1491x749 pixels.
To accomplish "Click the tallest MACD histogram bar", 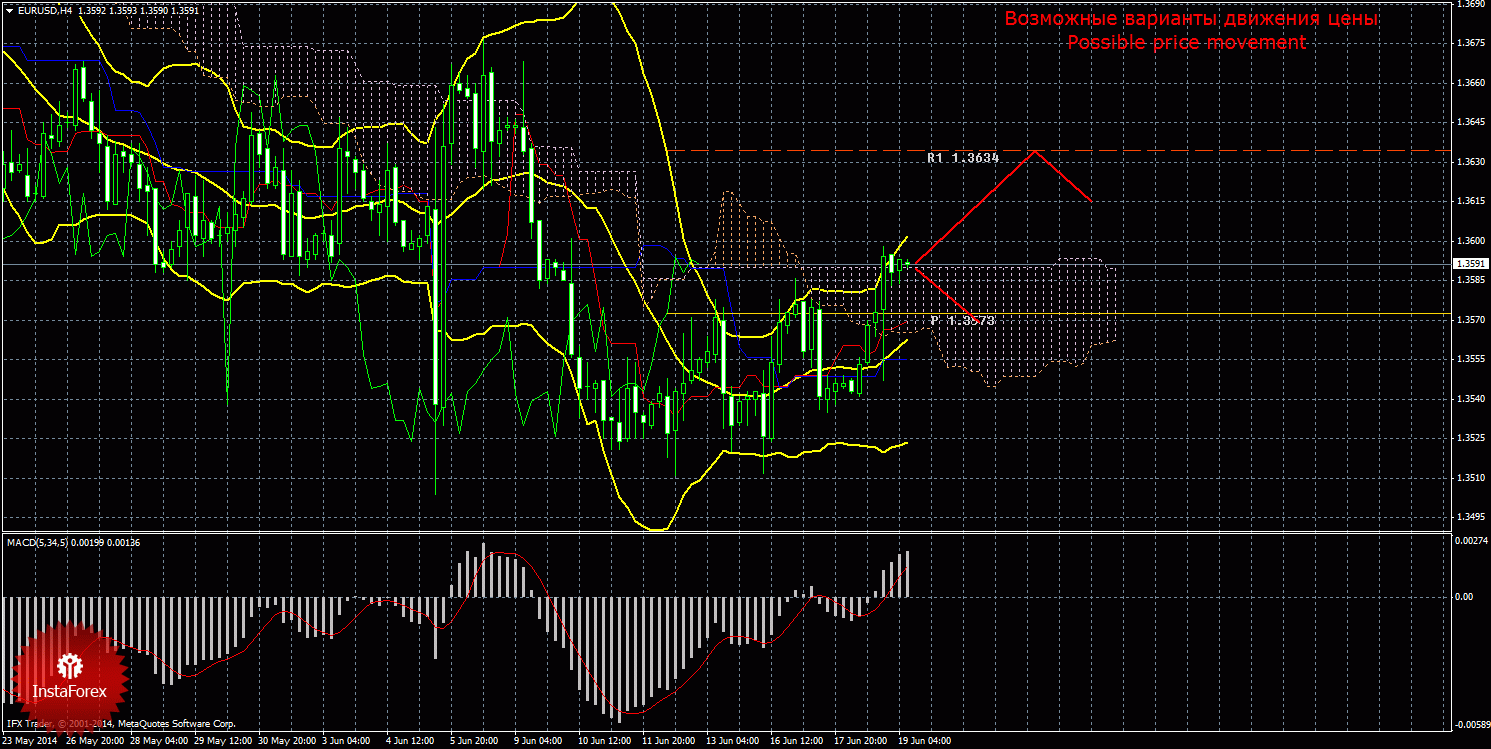I will pyautogui.click(x=620, y=660).
